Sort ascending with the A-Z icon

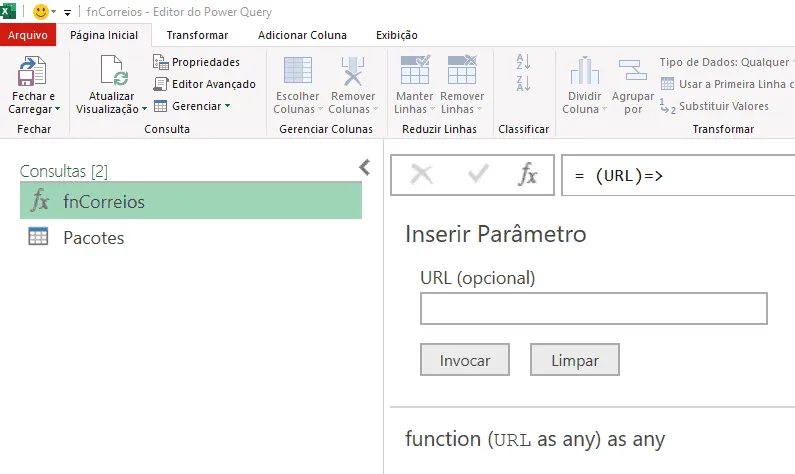click(x=523, y=62)
